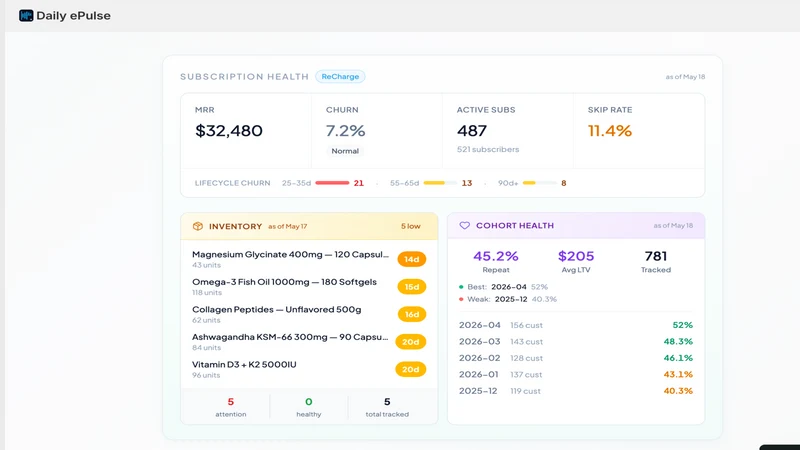This screenshot has height=450, width=800.
Task: Click the inventory as of May 17 date
Action: [288, 227]
